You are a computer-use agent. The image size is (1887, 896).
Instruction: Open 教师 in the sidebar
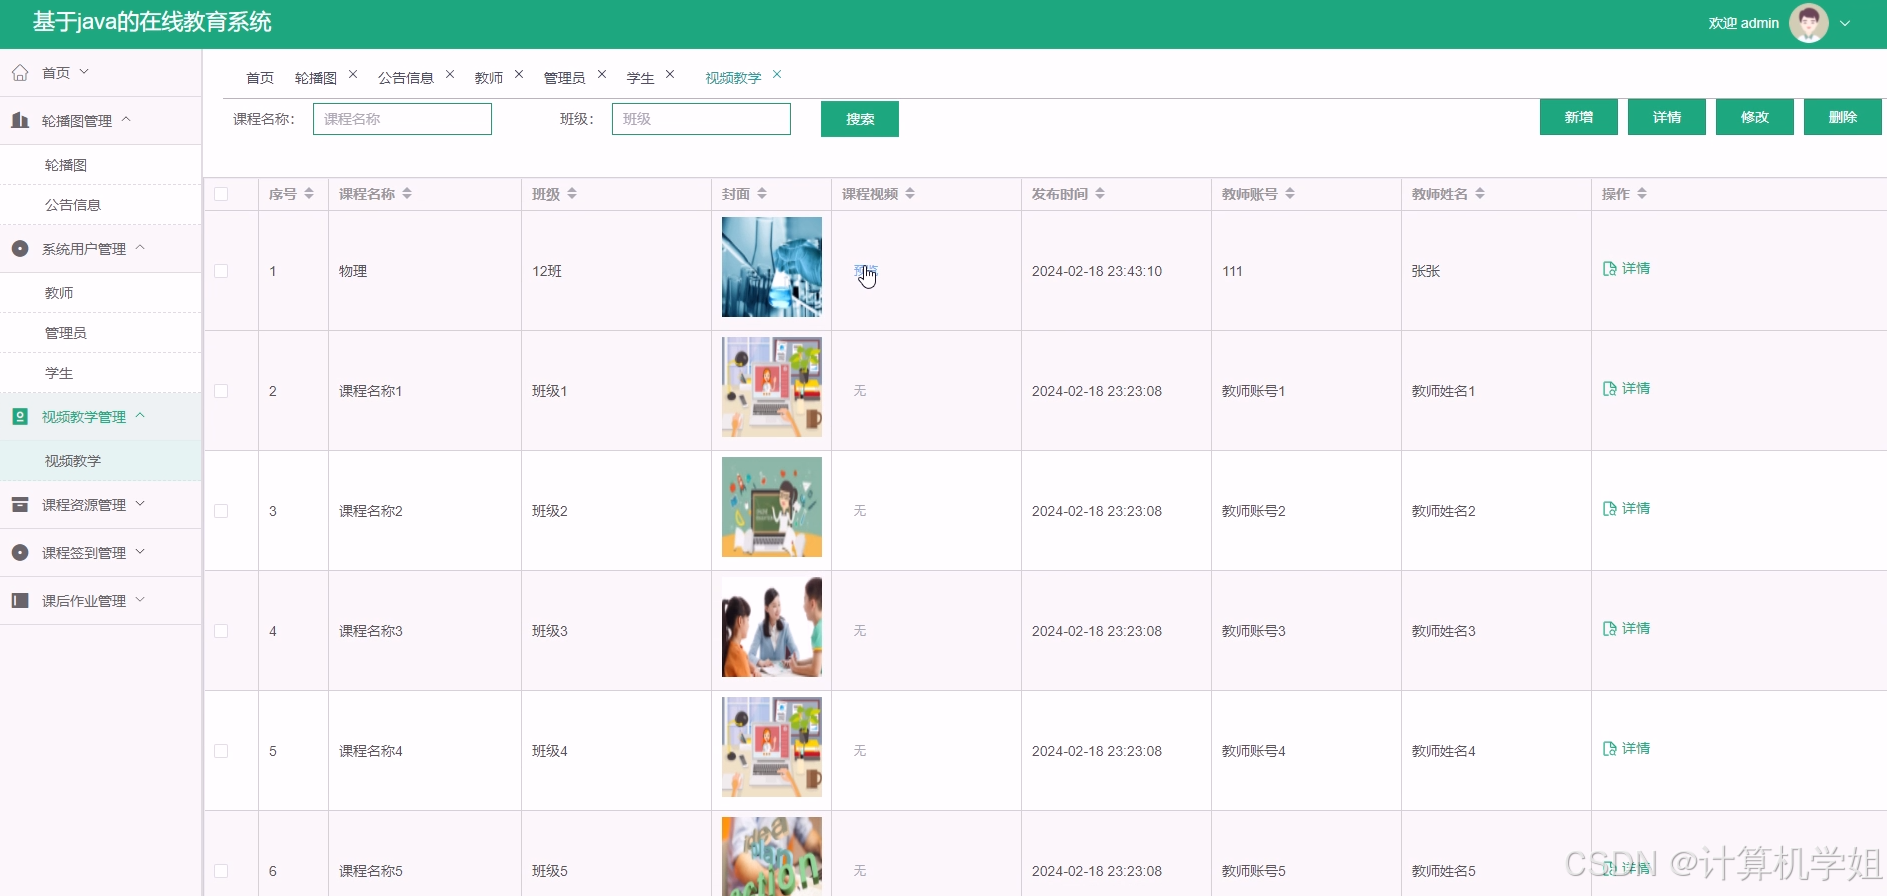(x=59, y=293)
